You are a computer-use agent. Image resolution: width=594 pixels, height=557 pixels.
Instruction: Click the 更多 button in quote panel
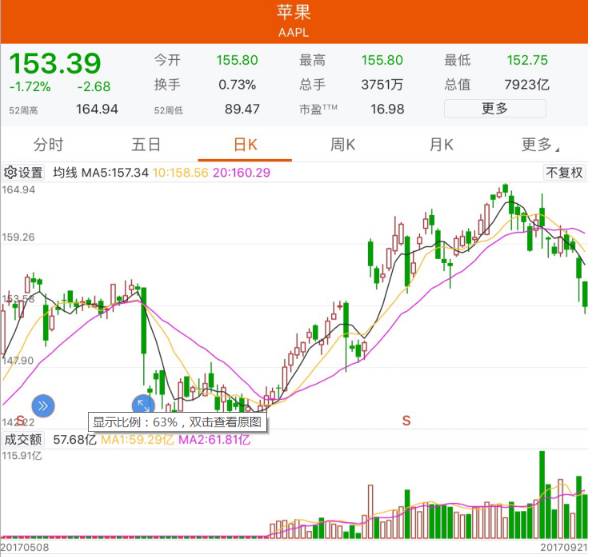coord(495,109)
